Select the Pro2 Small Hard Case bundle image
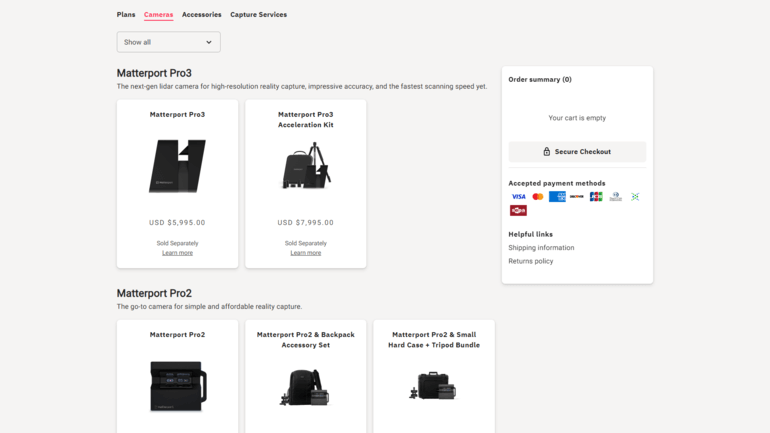Screen dimensions: 770x433 pos(433,385)
